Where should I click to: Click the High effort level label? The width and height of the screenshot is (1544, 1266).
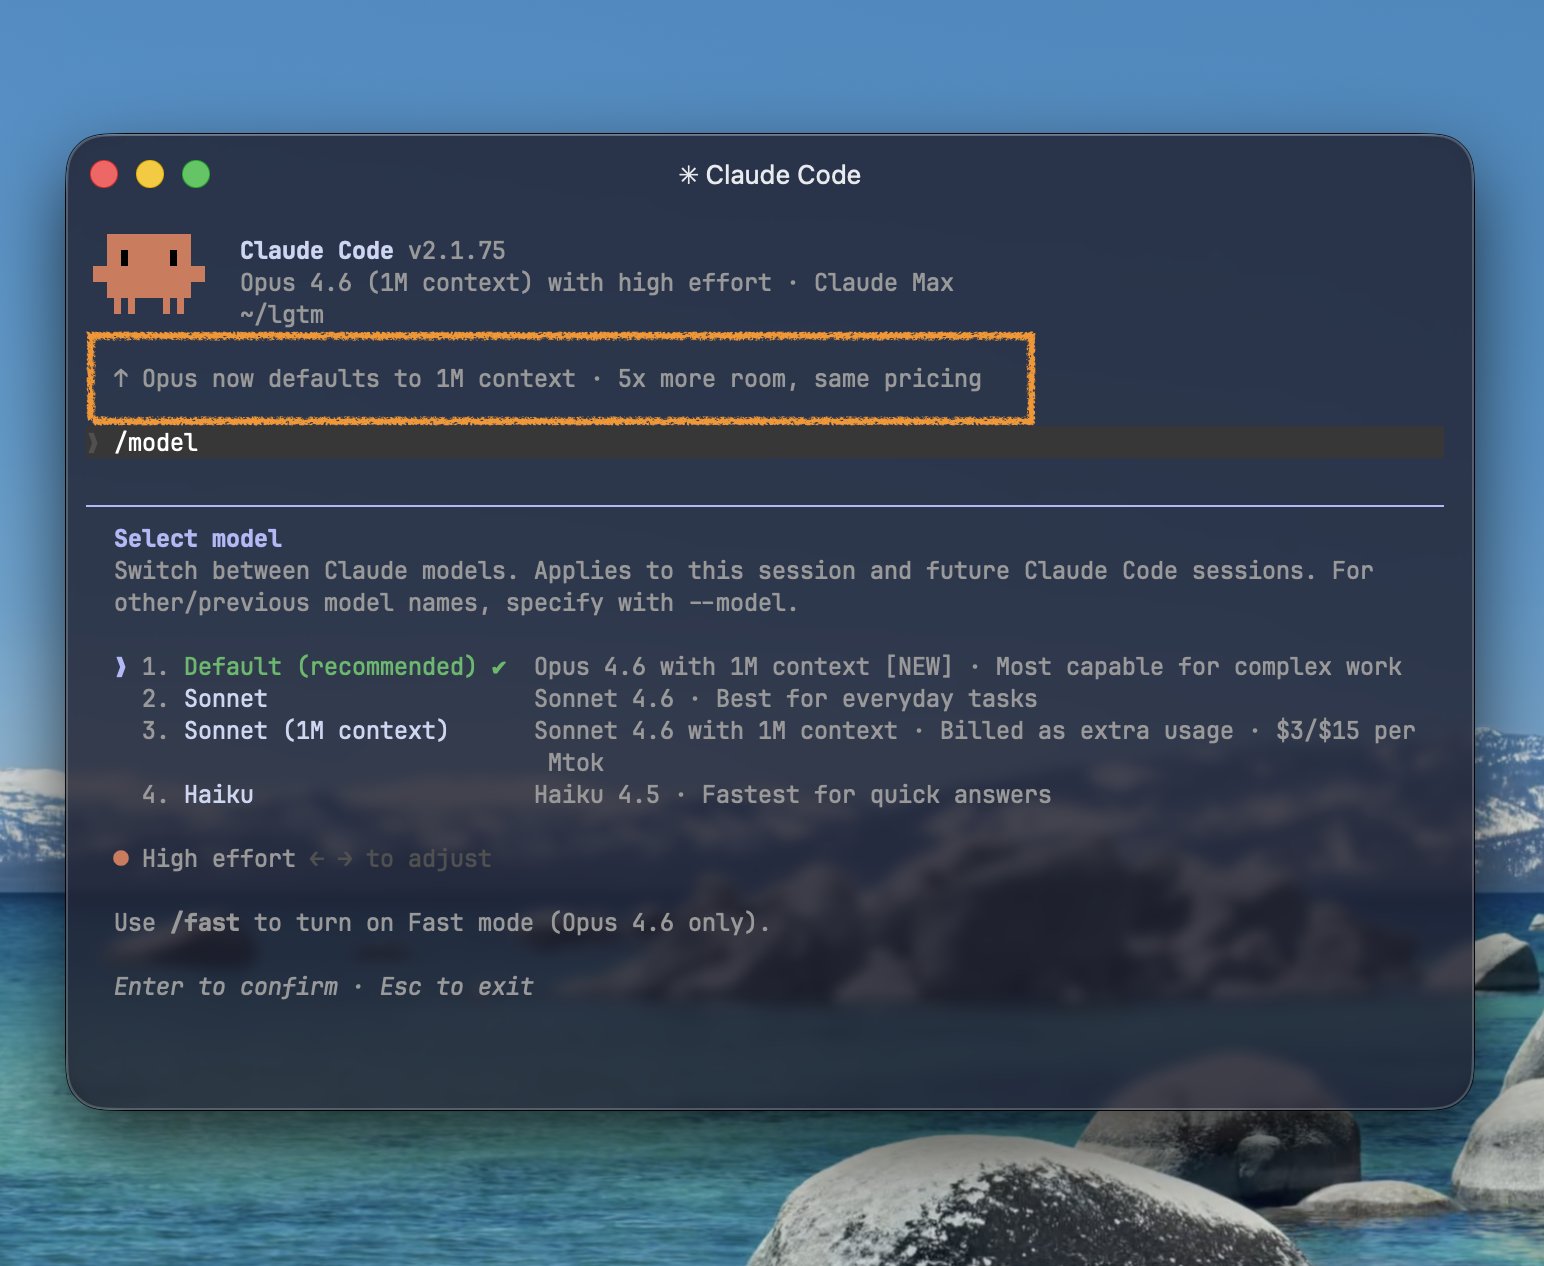(x=219, y=859)
